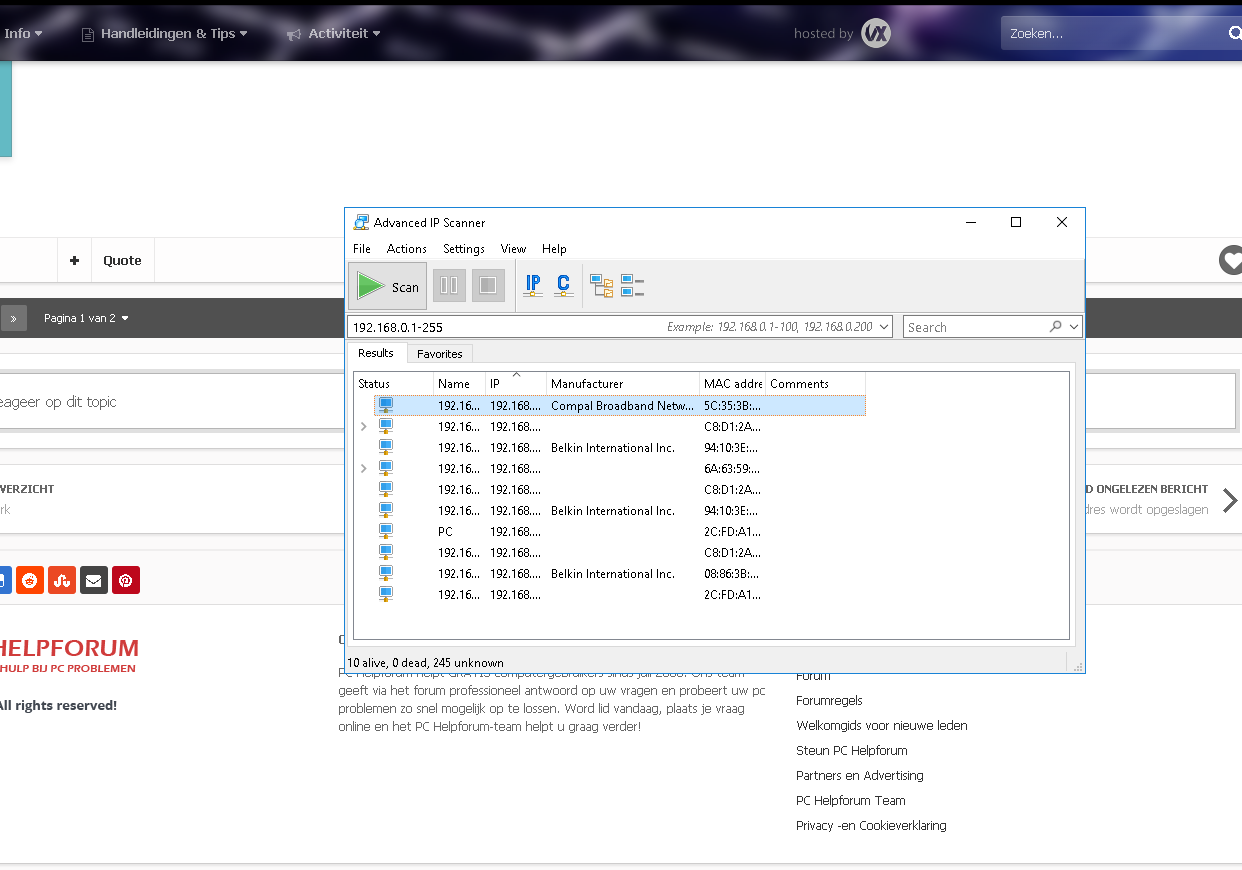This screenshot has width=1242, height=870.
Task: Click the Class C subnet icon
Action: tap(563, 286)
